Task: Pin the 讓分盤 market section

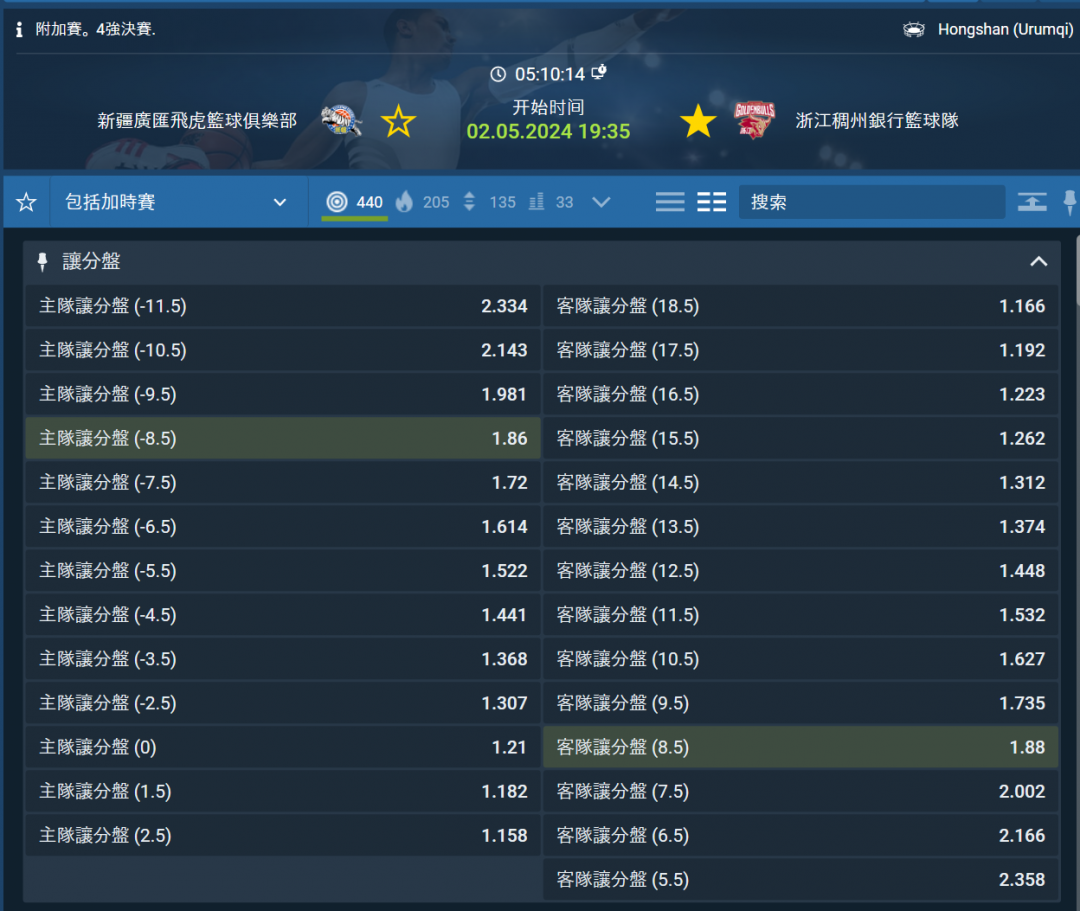Action: click(x=42, y=262)
